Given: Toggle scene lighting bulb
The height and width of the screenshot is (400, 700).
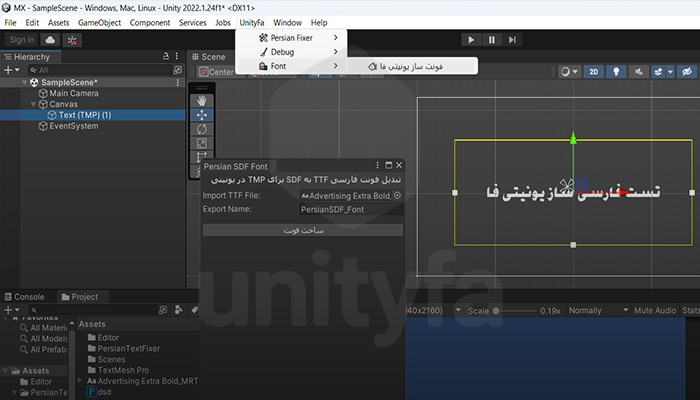Looking at the screenshot, I should click(x=616, y=71).
